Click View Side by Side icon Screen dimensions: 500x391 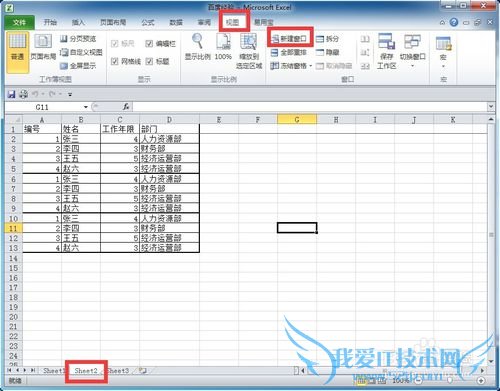click(x=365, y=39)
